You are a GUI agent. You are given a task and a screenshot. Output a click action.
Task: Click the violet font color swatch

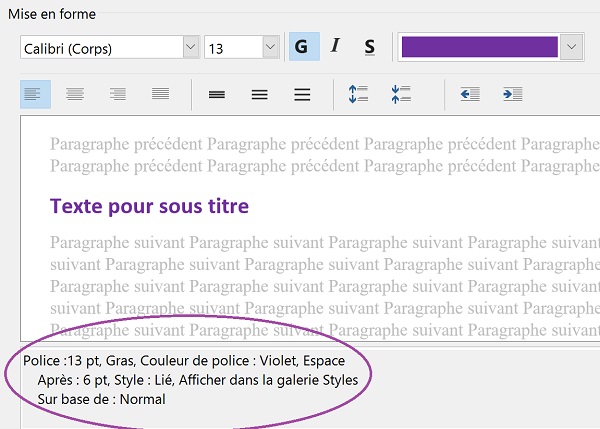click(x=479, y=47)
